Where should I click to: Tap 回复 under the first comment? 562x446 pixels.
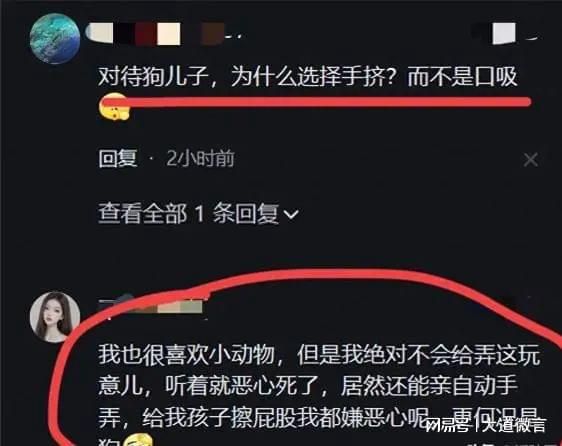click(118, 158)
